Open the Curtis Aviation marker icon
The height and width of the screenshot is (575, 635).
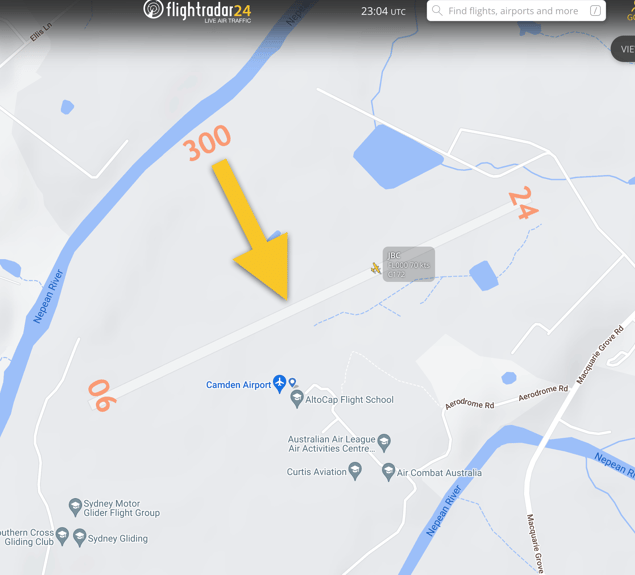pyautogui.click(x=355, y=471)
